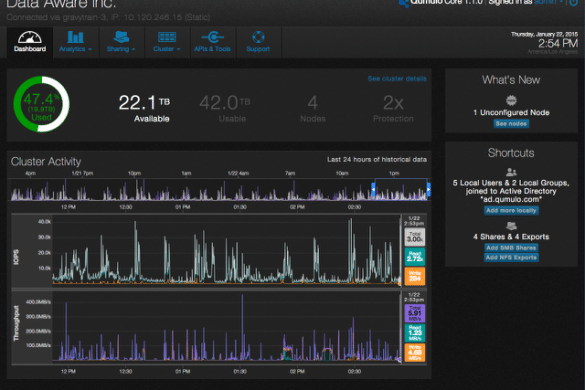
Task: Click the APIs & Tools wrench icon
Action: (x=213, y=37)
